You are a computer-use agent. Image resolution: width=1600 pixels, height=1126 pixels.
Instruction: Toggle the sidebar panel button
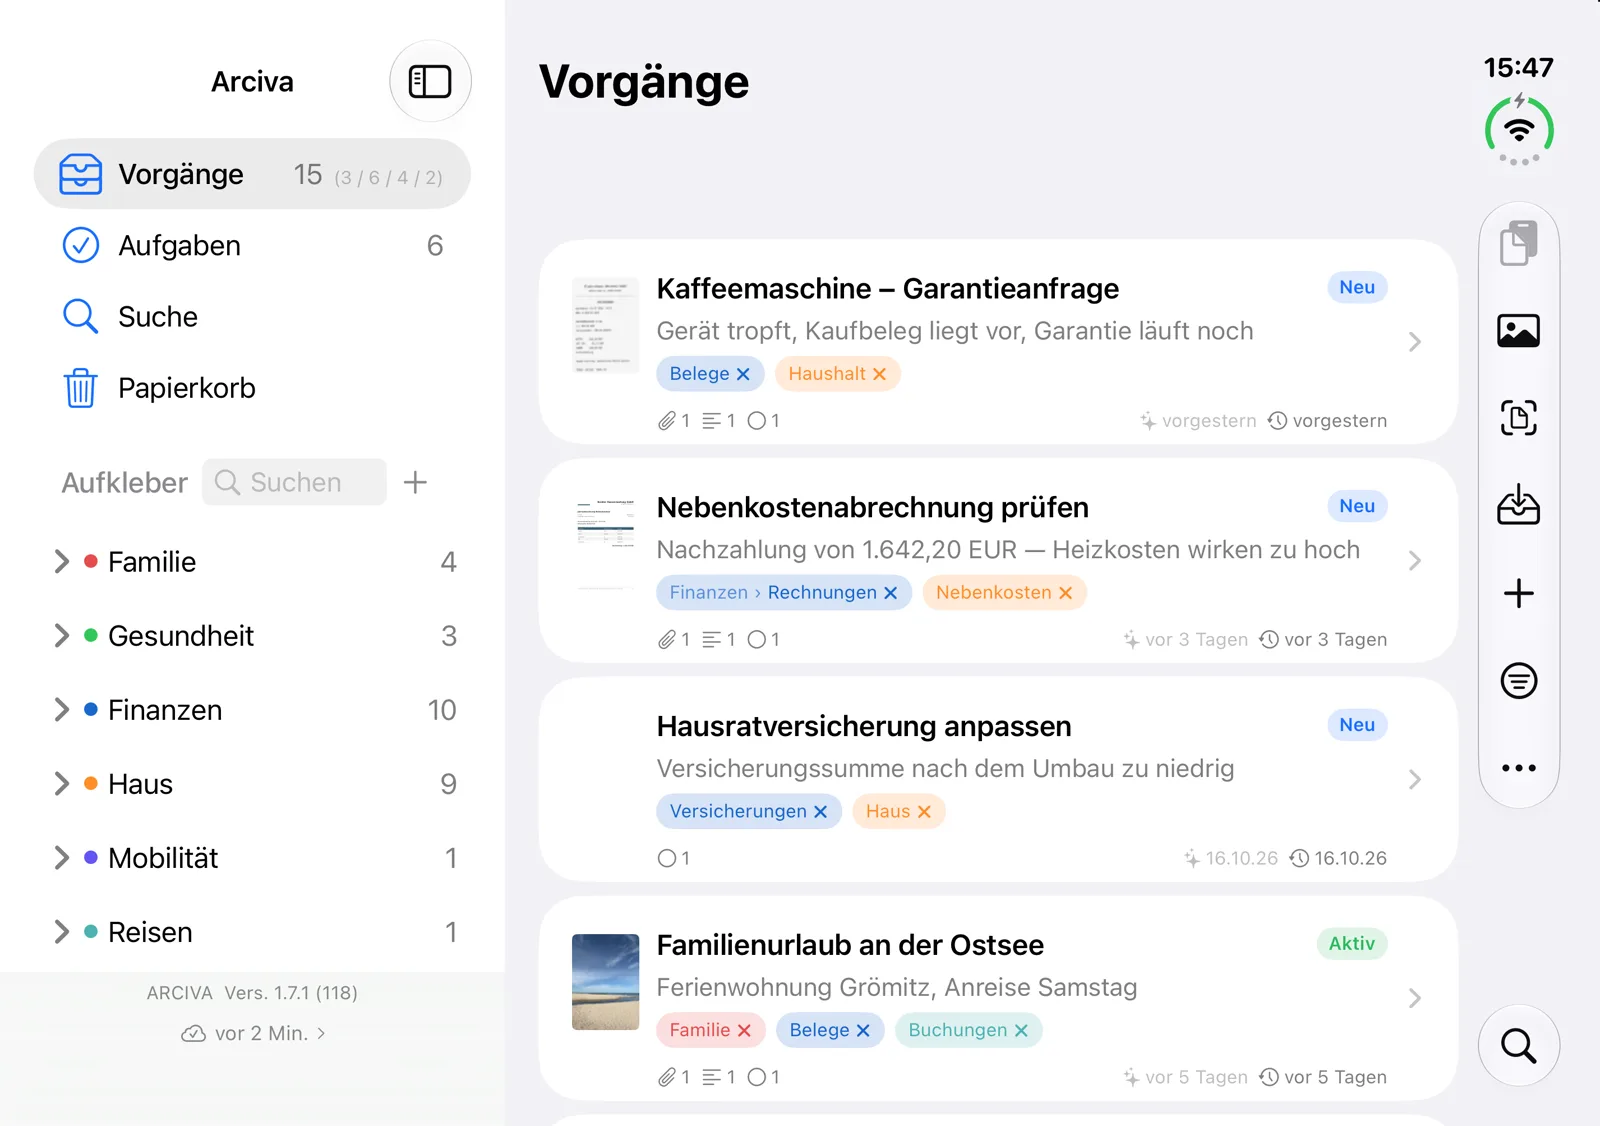(x=430, y=81)
